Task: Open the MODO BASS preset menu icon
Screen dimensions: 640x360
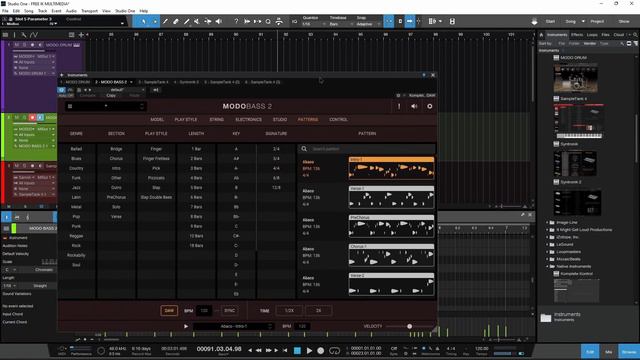Action: [x=70, y=106]
